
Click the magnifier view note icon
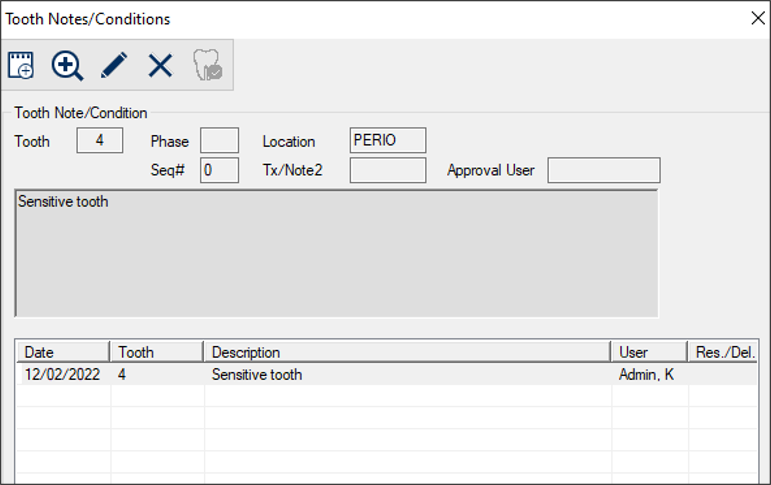[67, 66]
